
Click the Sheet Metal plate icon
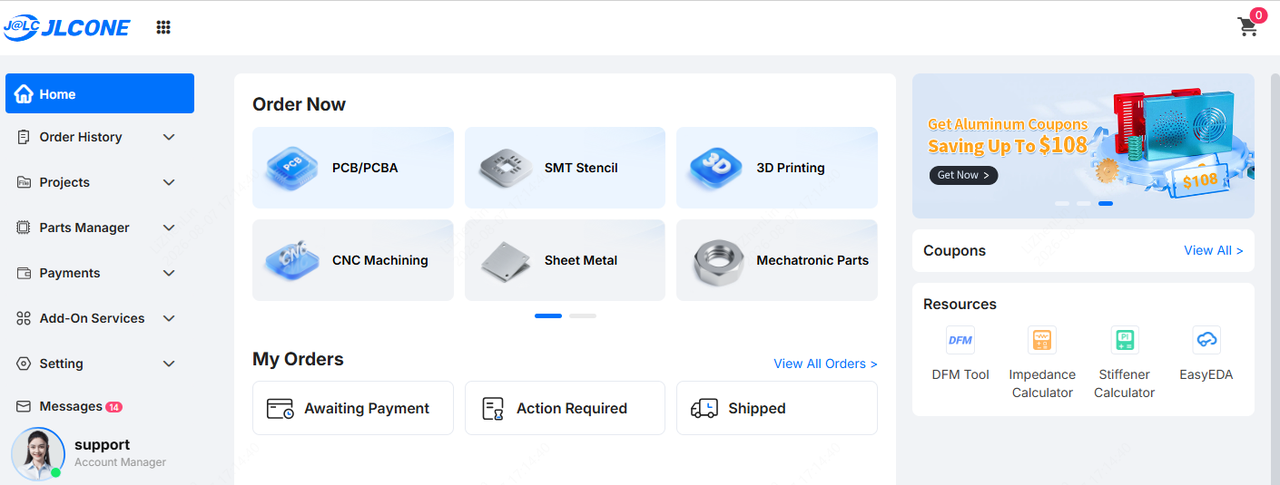pos(505,260)
